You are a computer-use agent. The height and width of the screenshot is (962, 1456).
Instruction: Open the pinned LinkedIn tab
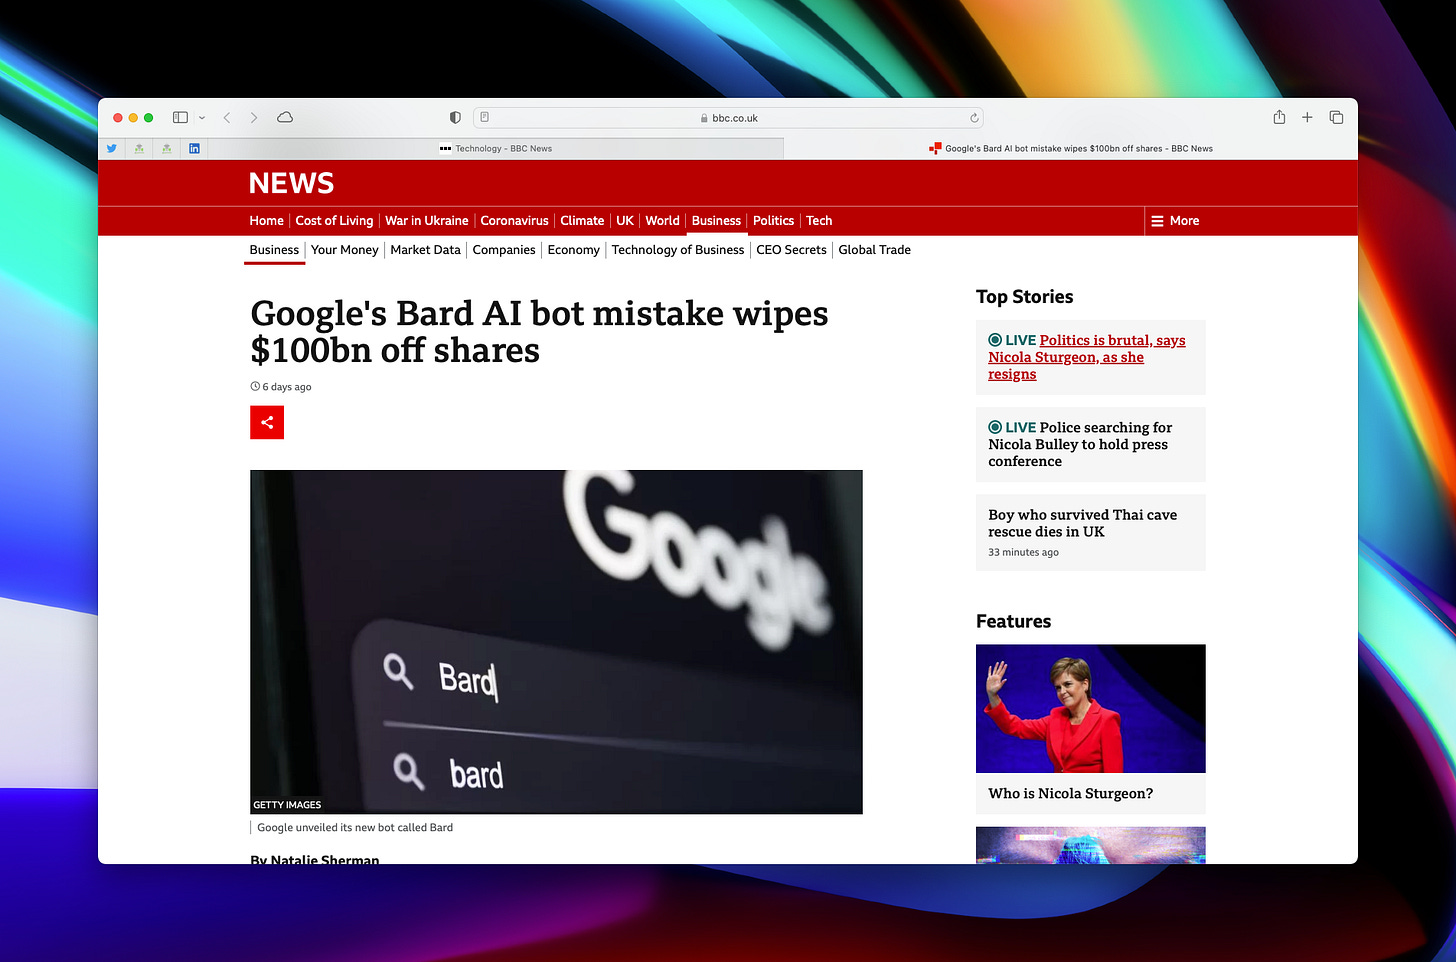point(194,148)
